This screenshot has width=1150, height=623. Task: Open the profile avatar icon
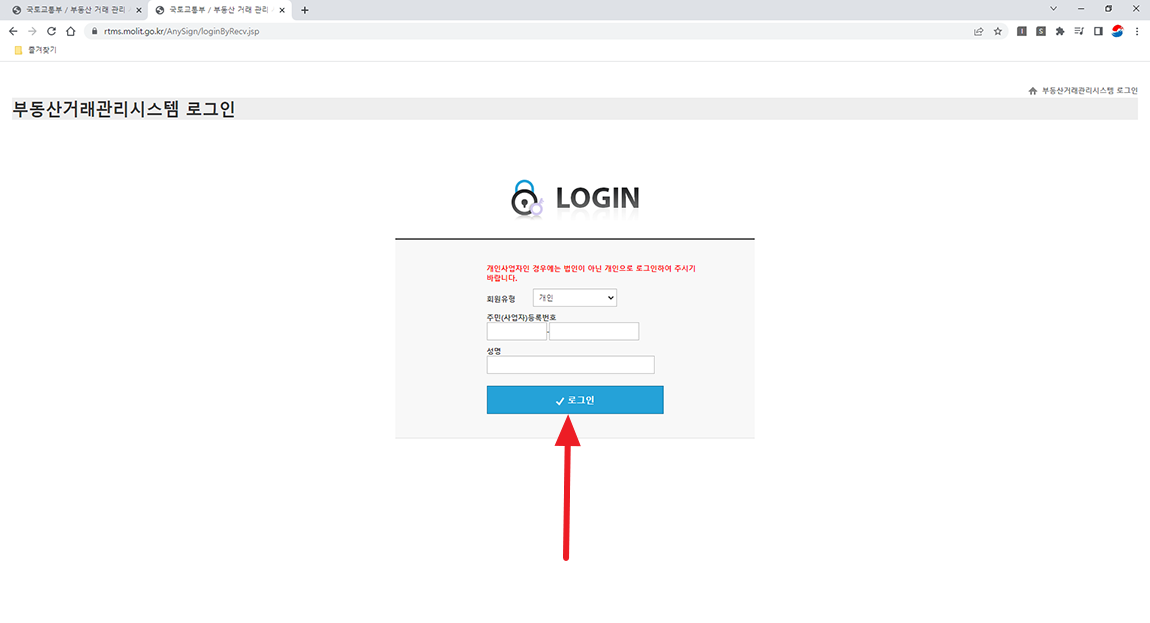click(x=1117, y=32)
